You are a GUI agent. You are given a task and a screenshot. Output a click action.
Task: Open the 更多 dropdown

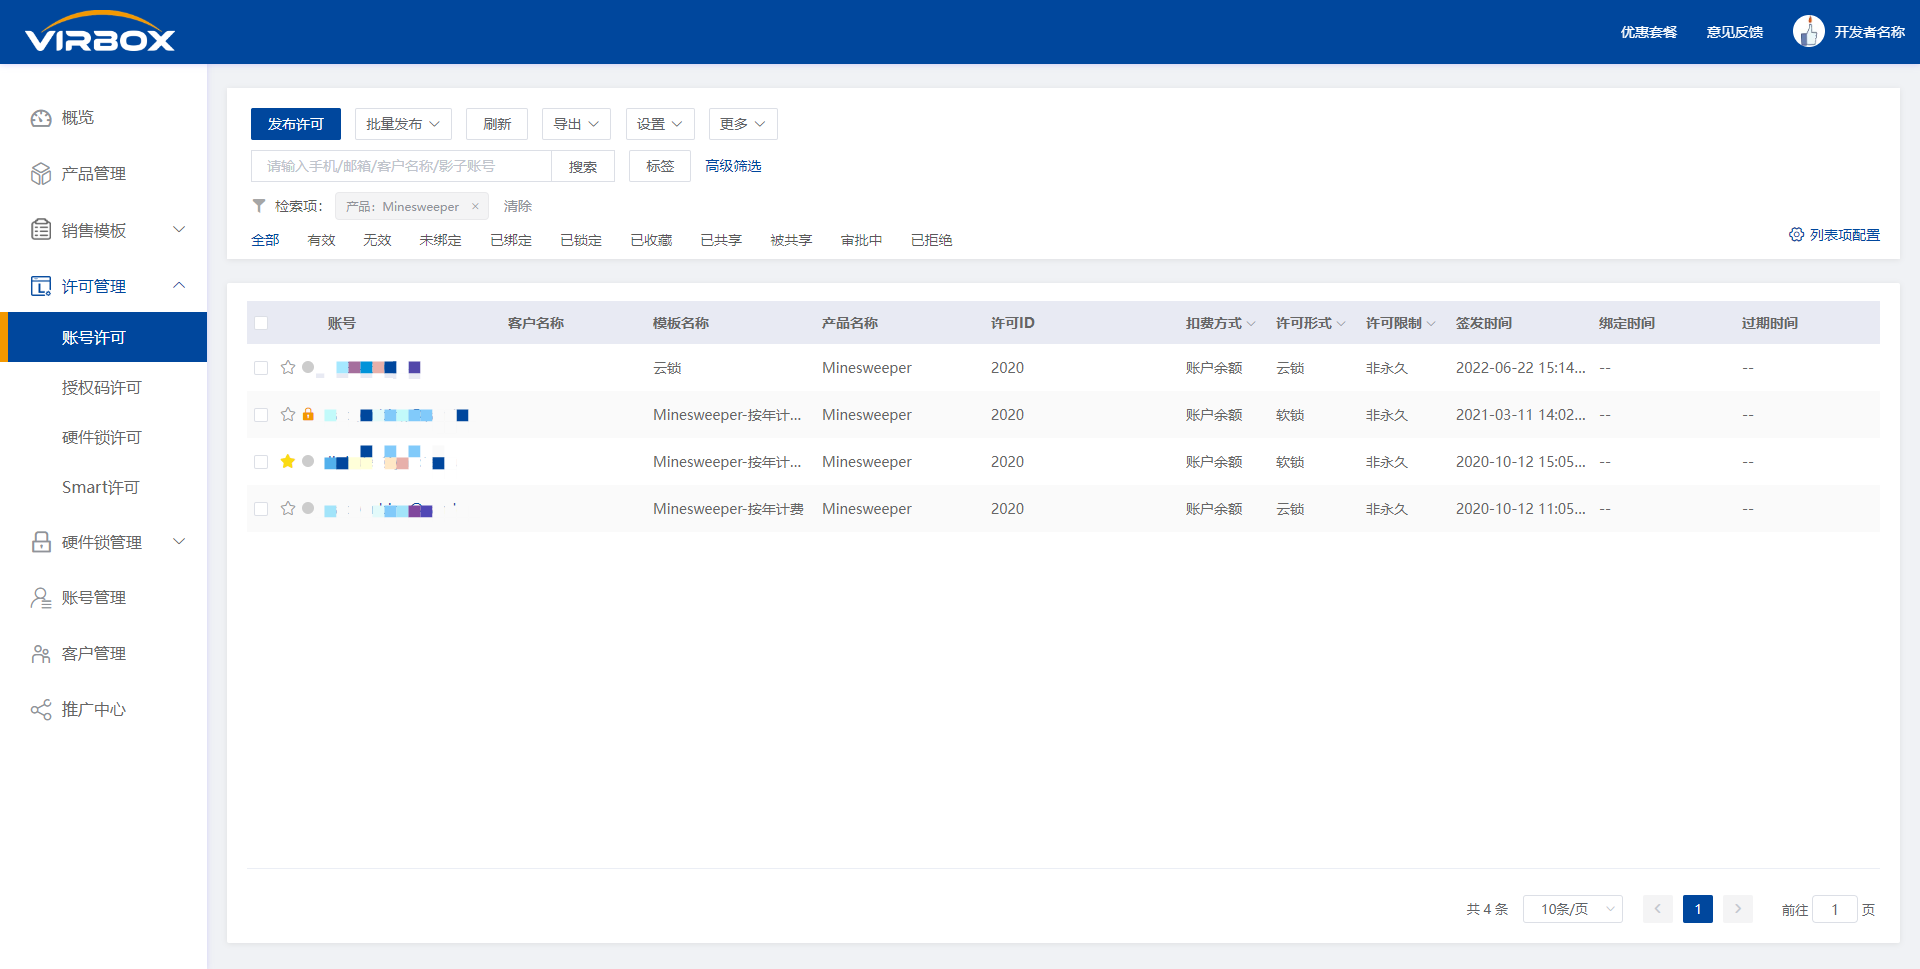pos(743,124)
